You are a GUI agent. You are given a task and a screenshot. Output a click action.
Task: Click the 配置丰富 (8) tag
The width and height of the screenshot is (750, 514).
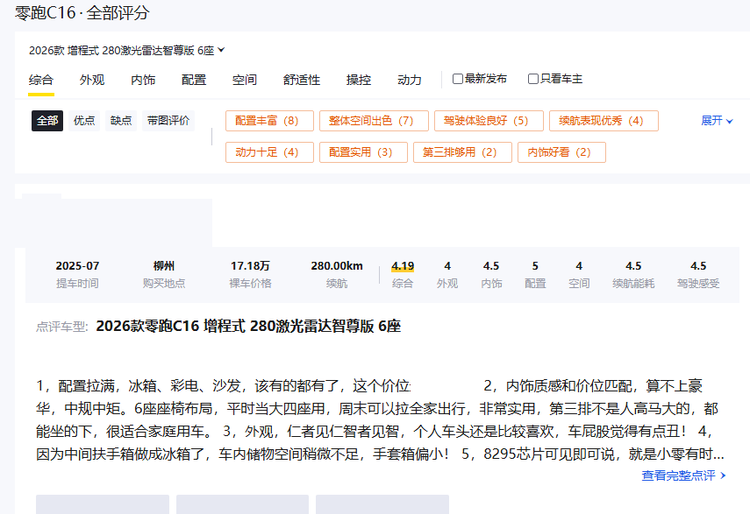pyautogui.click(x=267, y=121)
